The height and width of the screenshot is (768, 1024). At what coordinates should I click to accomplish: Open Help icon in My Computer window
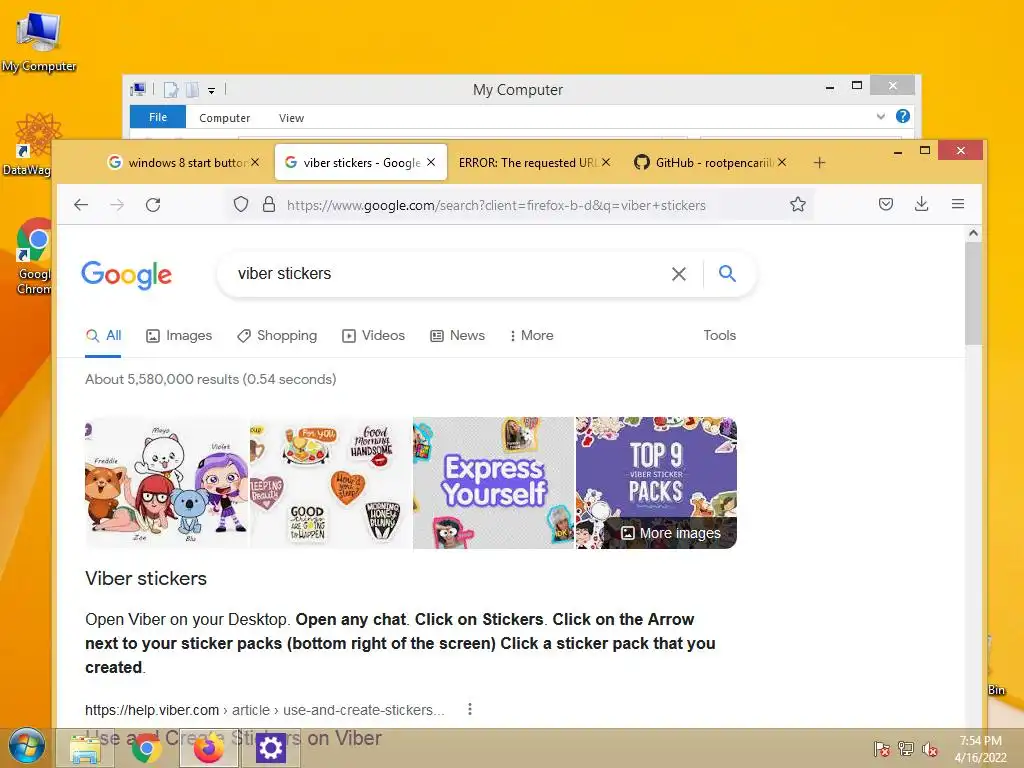tap(903, 116)
